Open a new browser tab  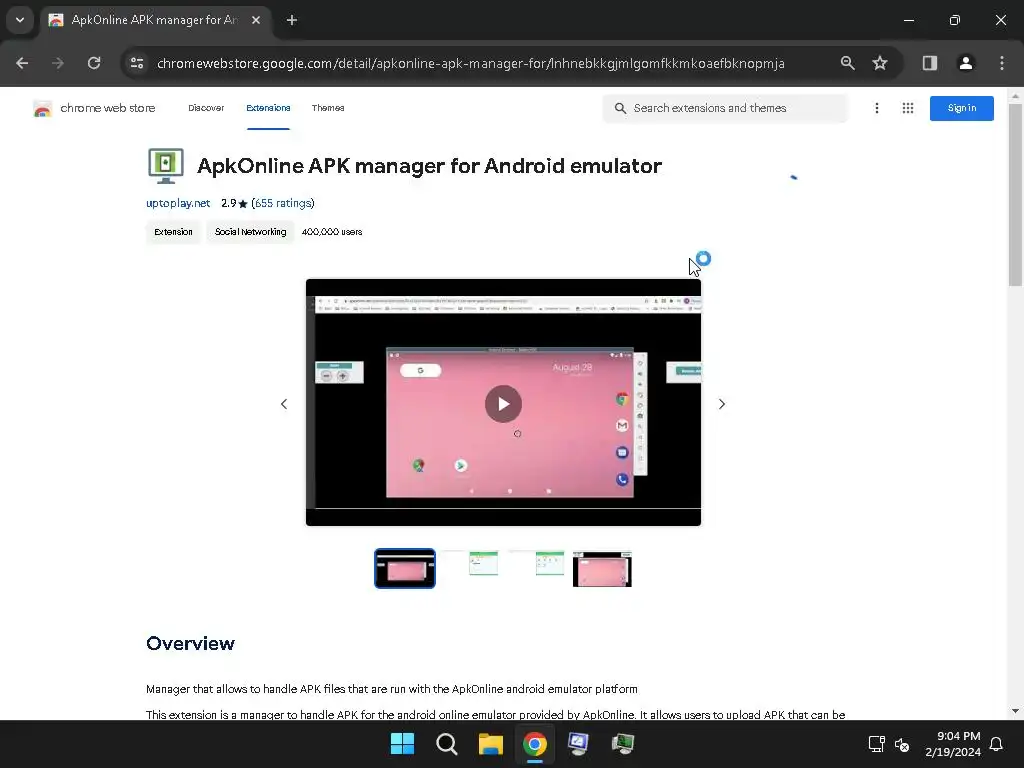292,20
